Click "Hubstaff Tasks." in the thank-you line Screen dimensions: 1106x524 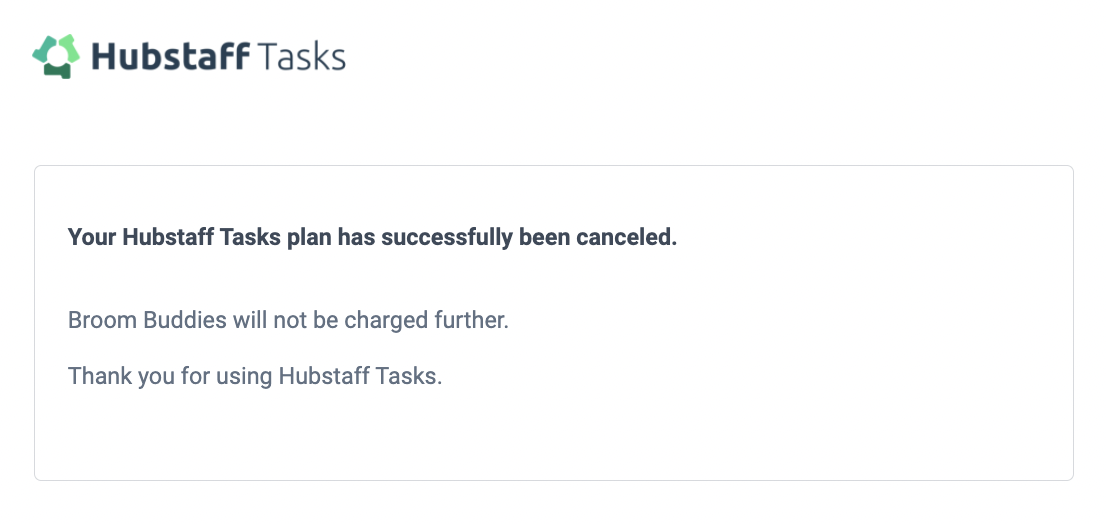(360, 377)
